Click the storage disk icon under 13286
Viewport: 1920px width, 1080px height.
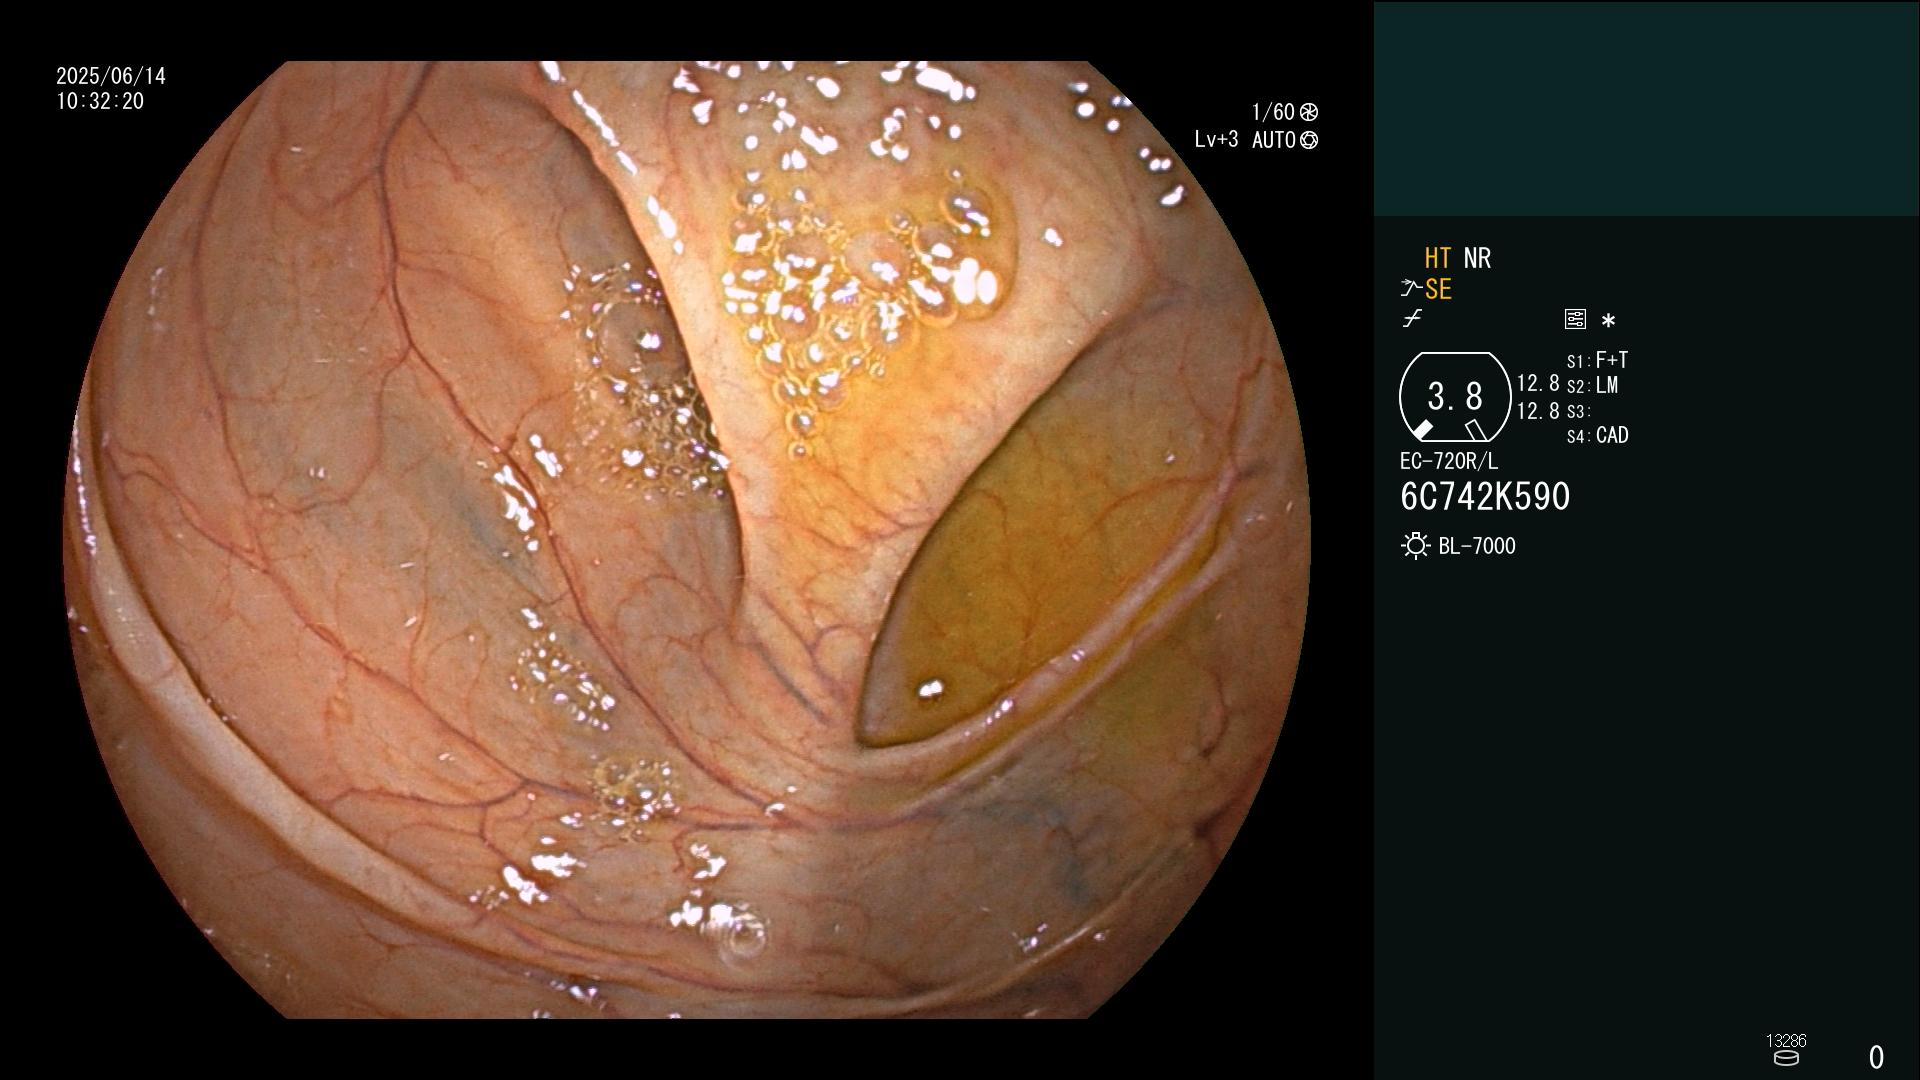coord(1786,1058)
